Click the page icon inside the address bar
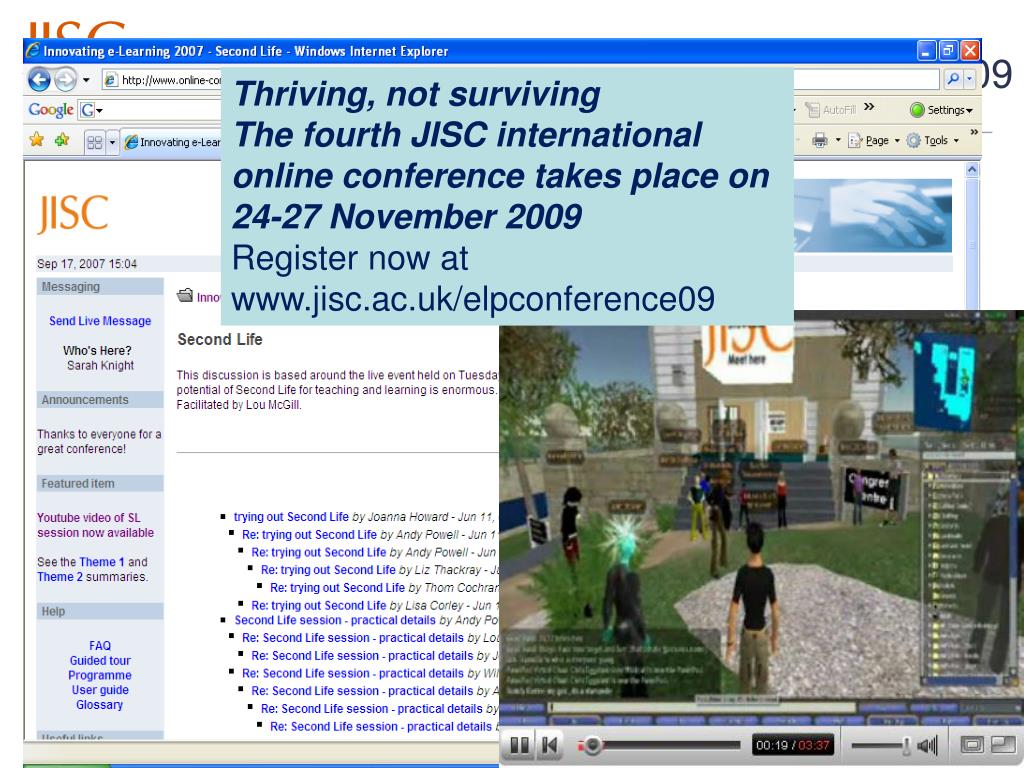 point(111,80)
